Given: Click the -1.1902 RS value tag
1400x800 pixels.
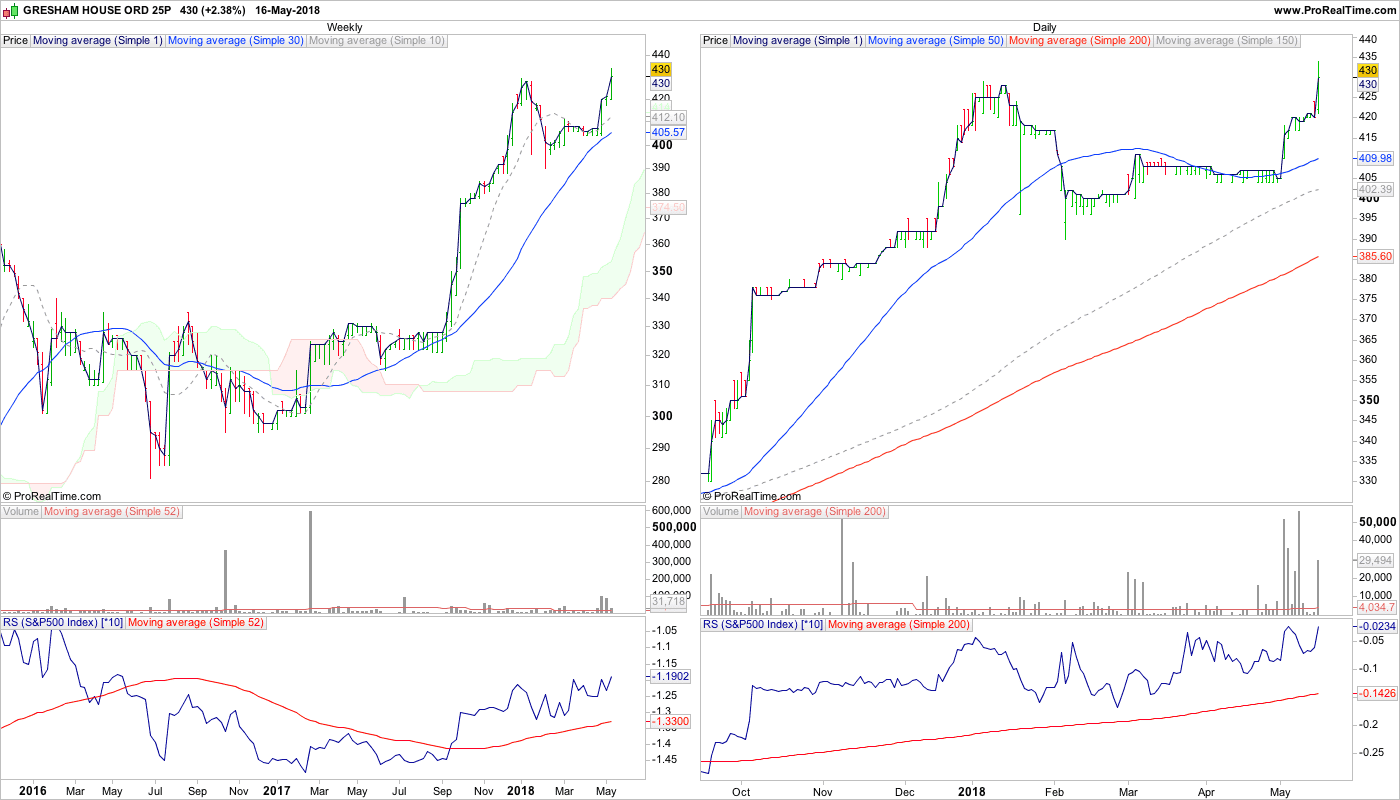Looking at the screenshot, I should point(670,676).
